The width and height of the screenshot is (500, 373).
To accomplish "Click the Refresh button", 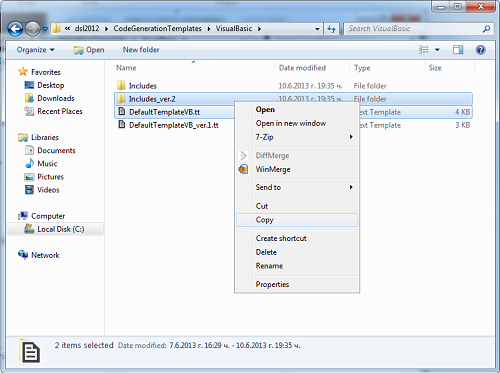I will coord(331,29).
